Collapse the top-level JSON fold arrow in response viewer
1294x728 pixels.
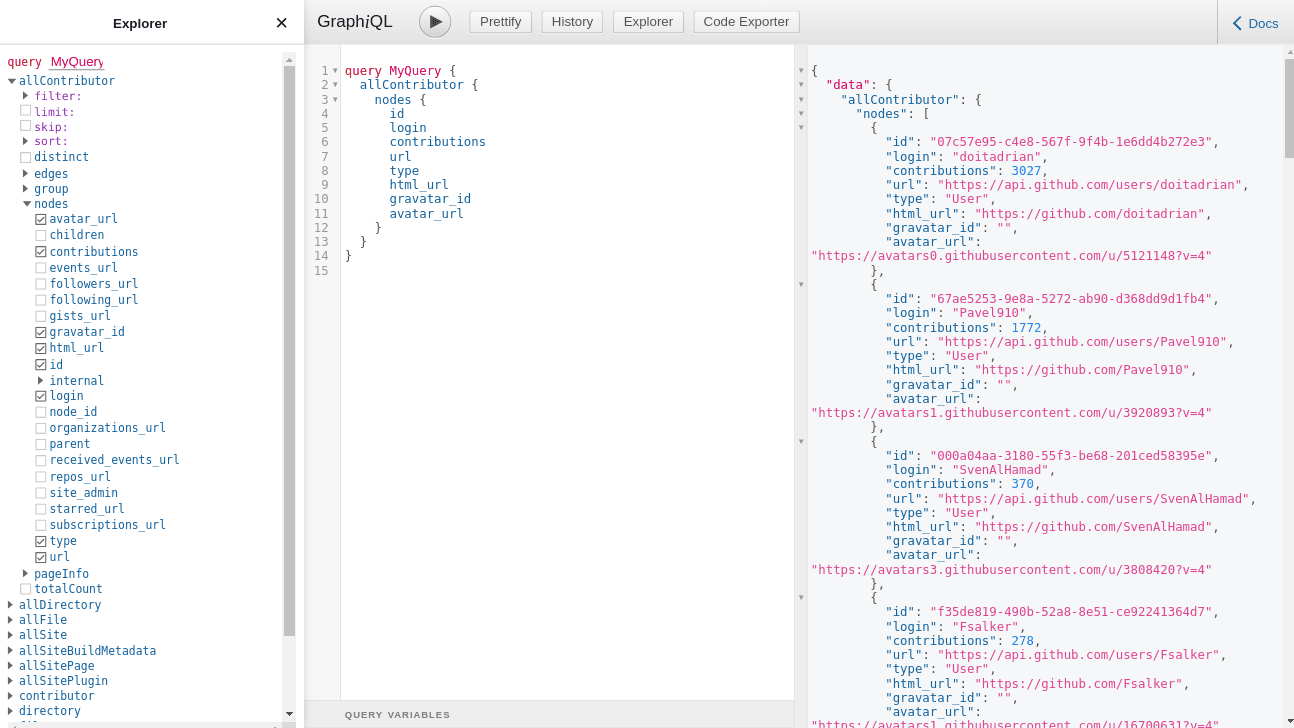[x=800, y=70]
